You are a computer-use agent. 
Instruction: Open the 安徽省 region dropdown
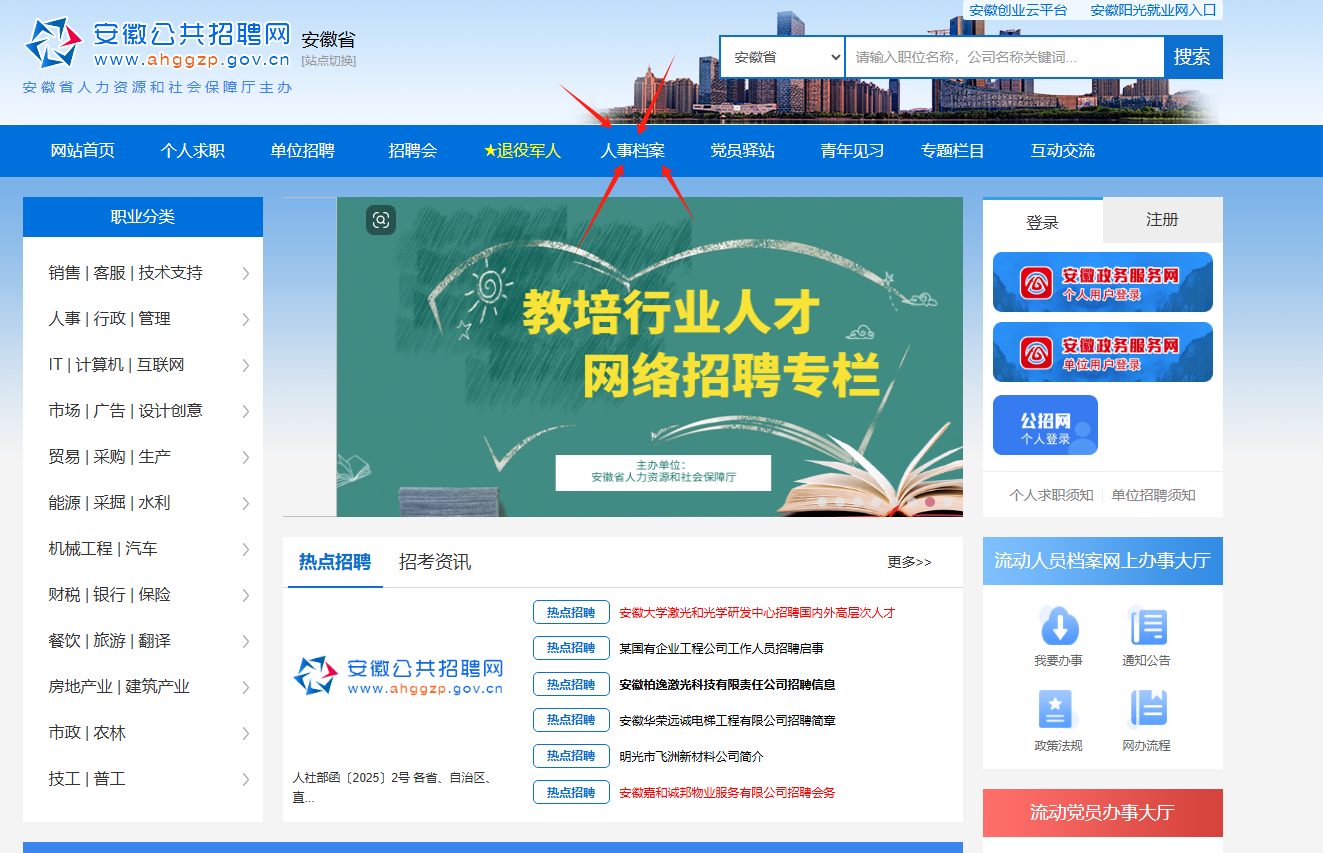(x=783, y=57)
